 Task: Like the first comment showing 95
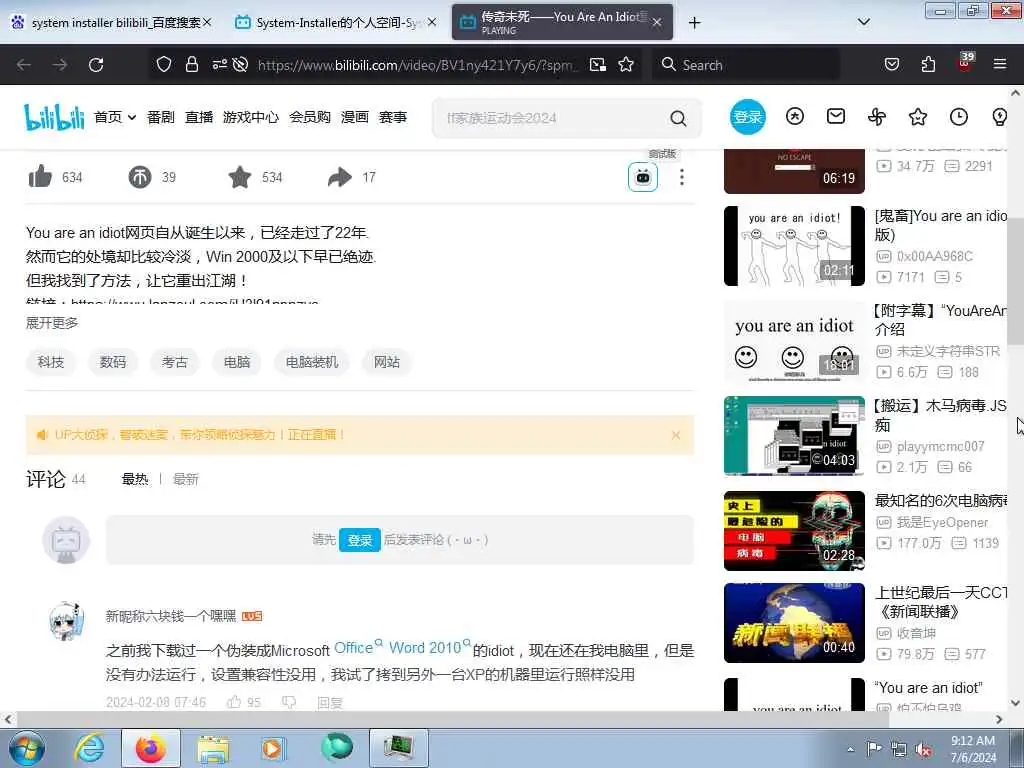(x=244, y=702)
